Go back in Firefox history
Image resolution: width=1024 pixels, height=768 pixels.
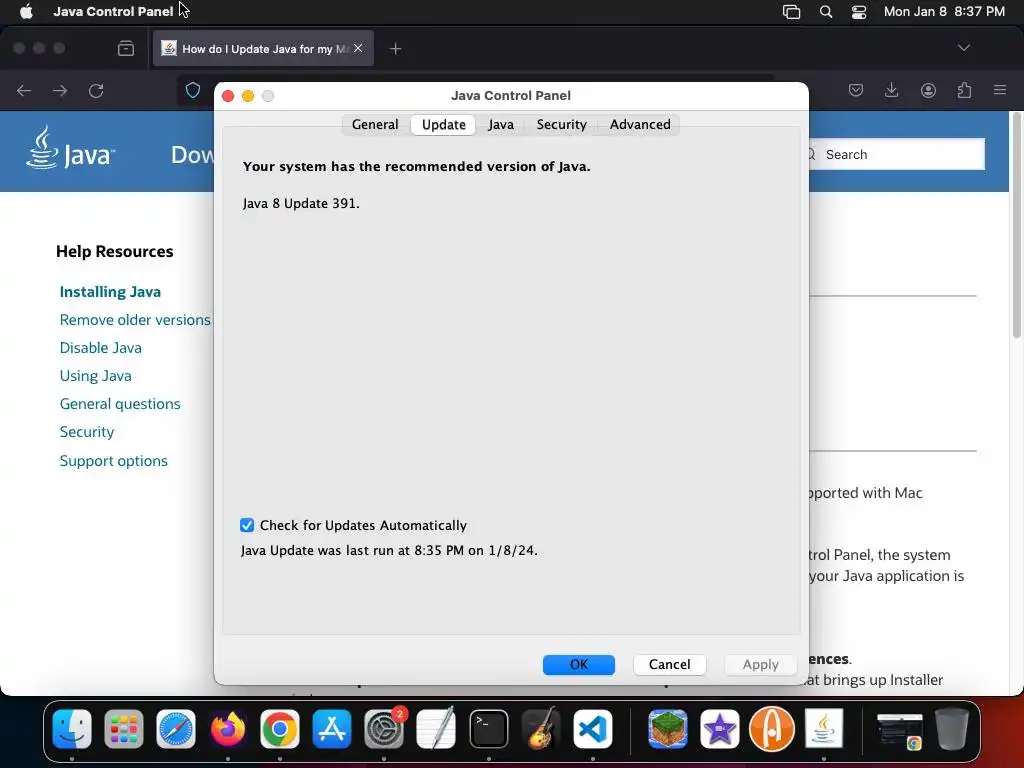pos(24,91)
